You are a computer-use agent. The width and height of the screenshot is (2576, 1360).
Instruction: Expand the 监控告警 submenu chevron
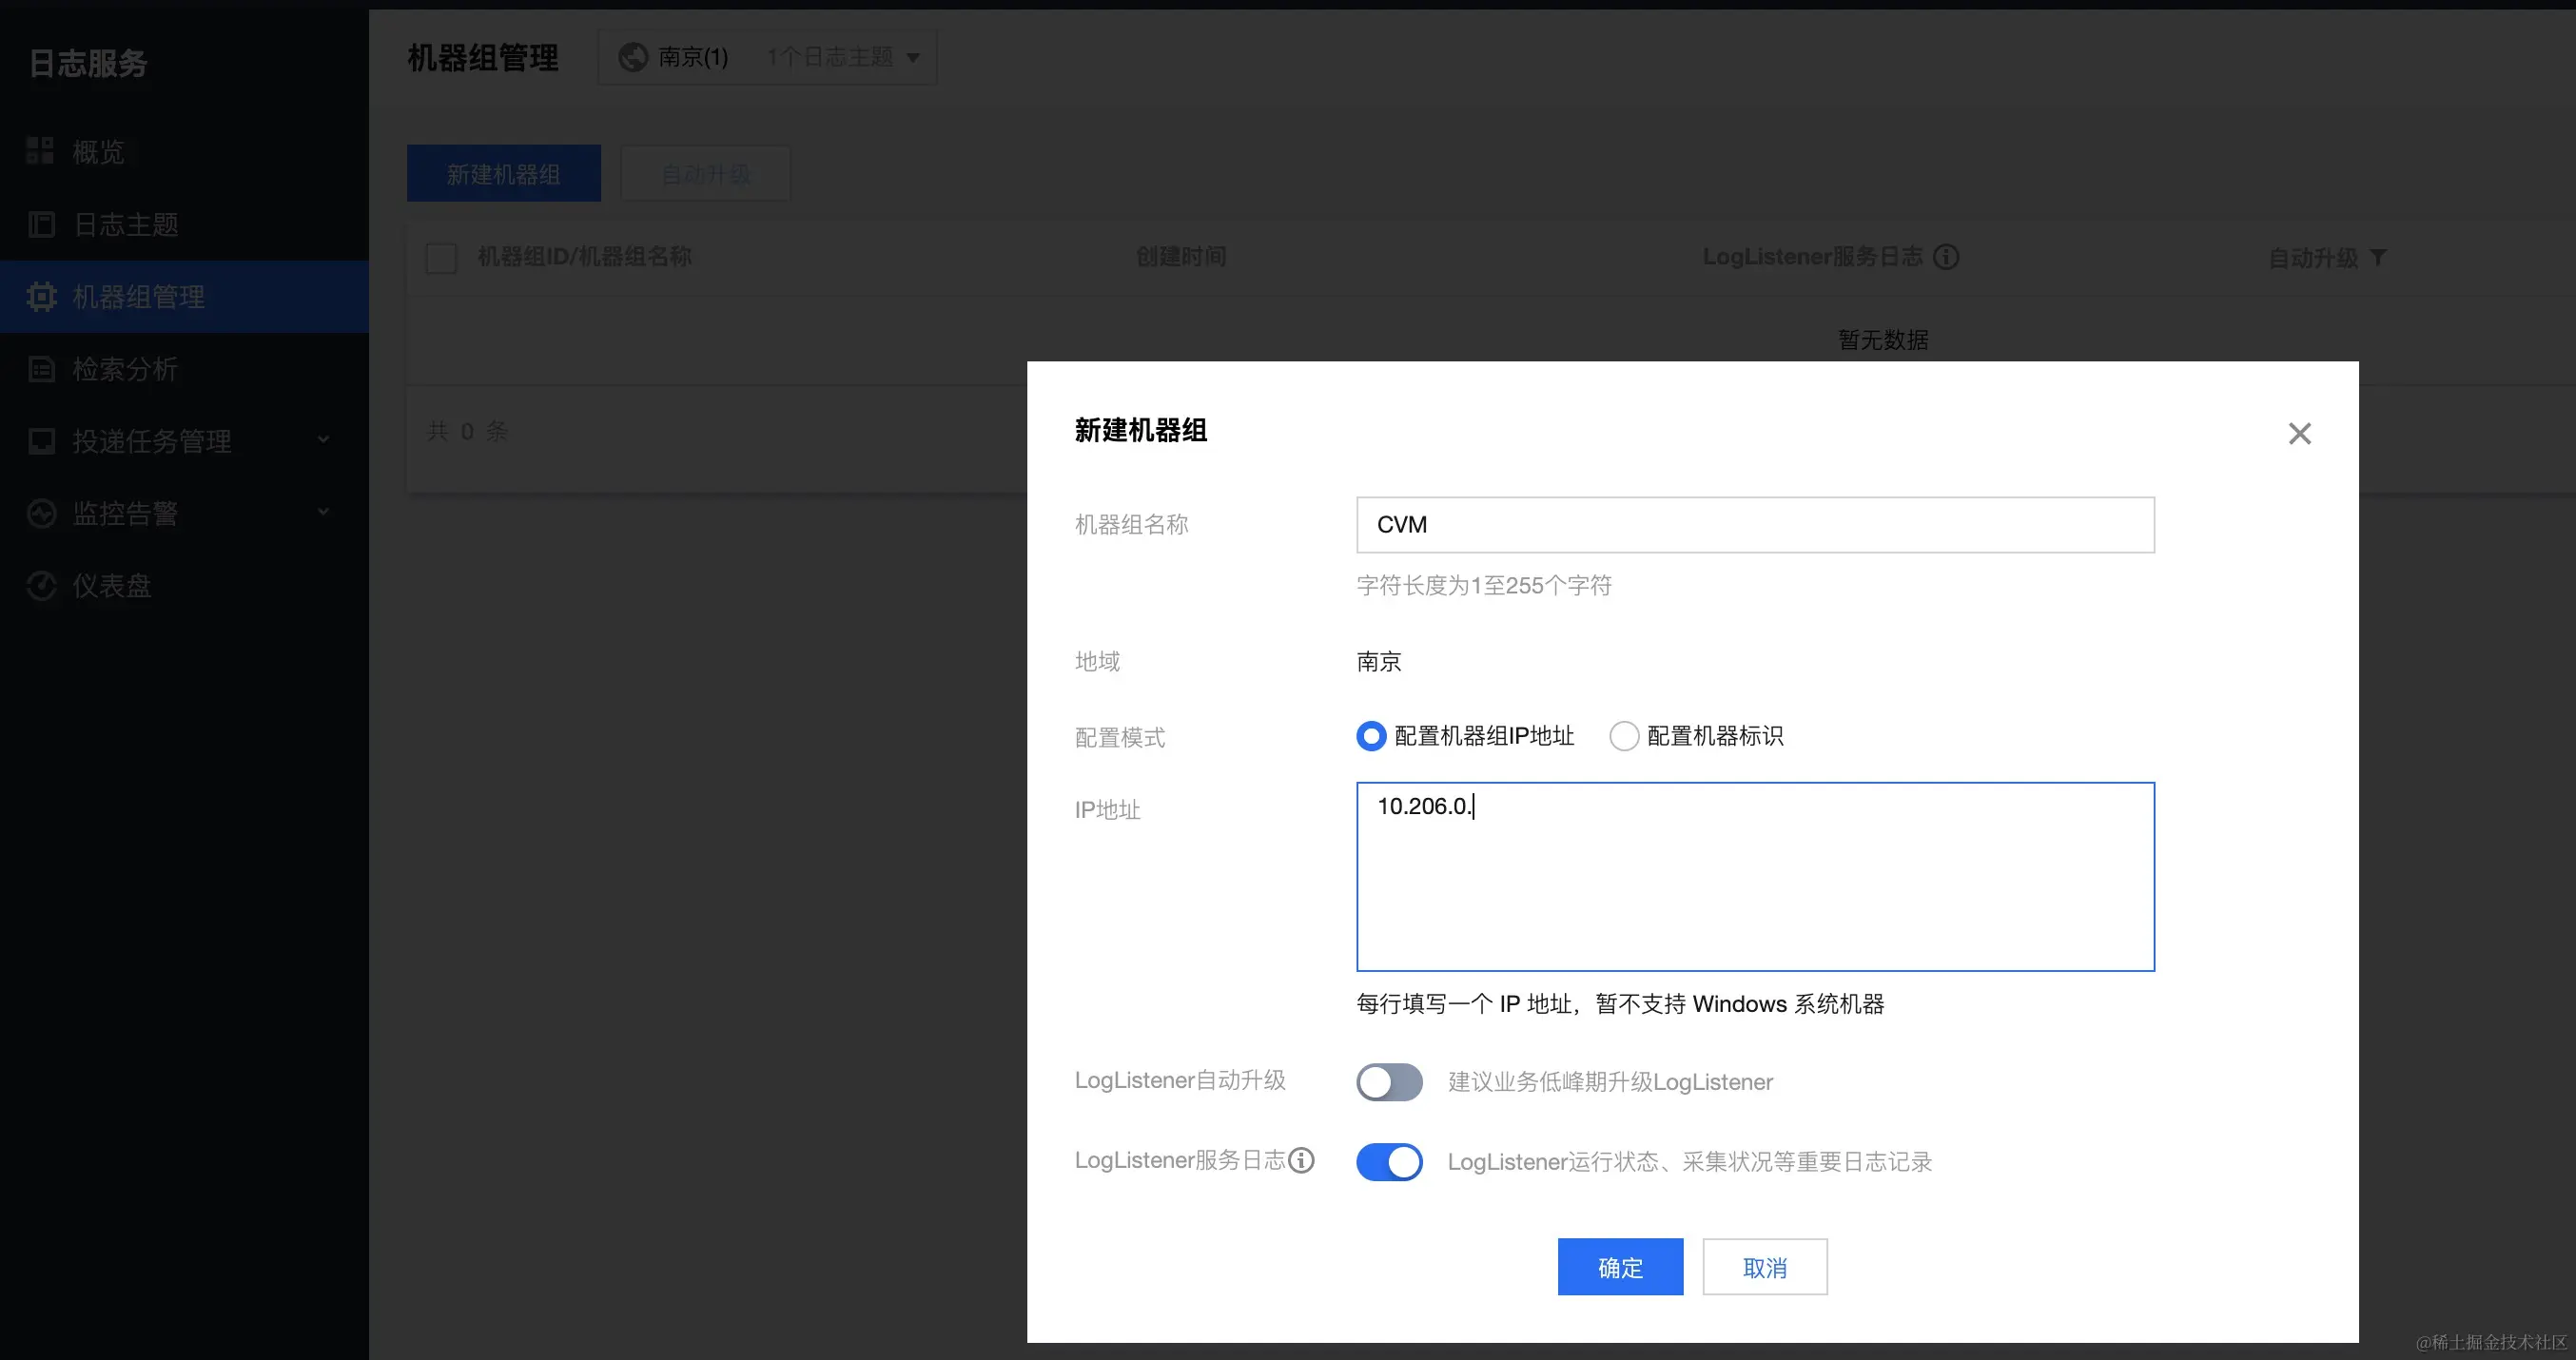323,512
